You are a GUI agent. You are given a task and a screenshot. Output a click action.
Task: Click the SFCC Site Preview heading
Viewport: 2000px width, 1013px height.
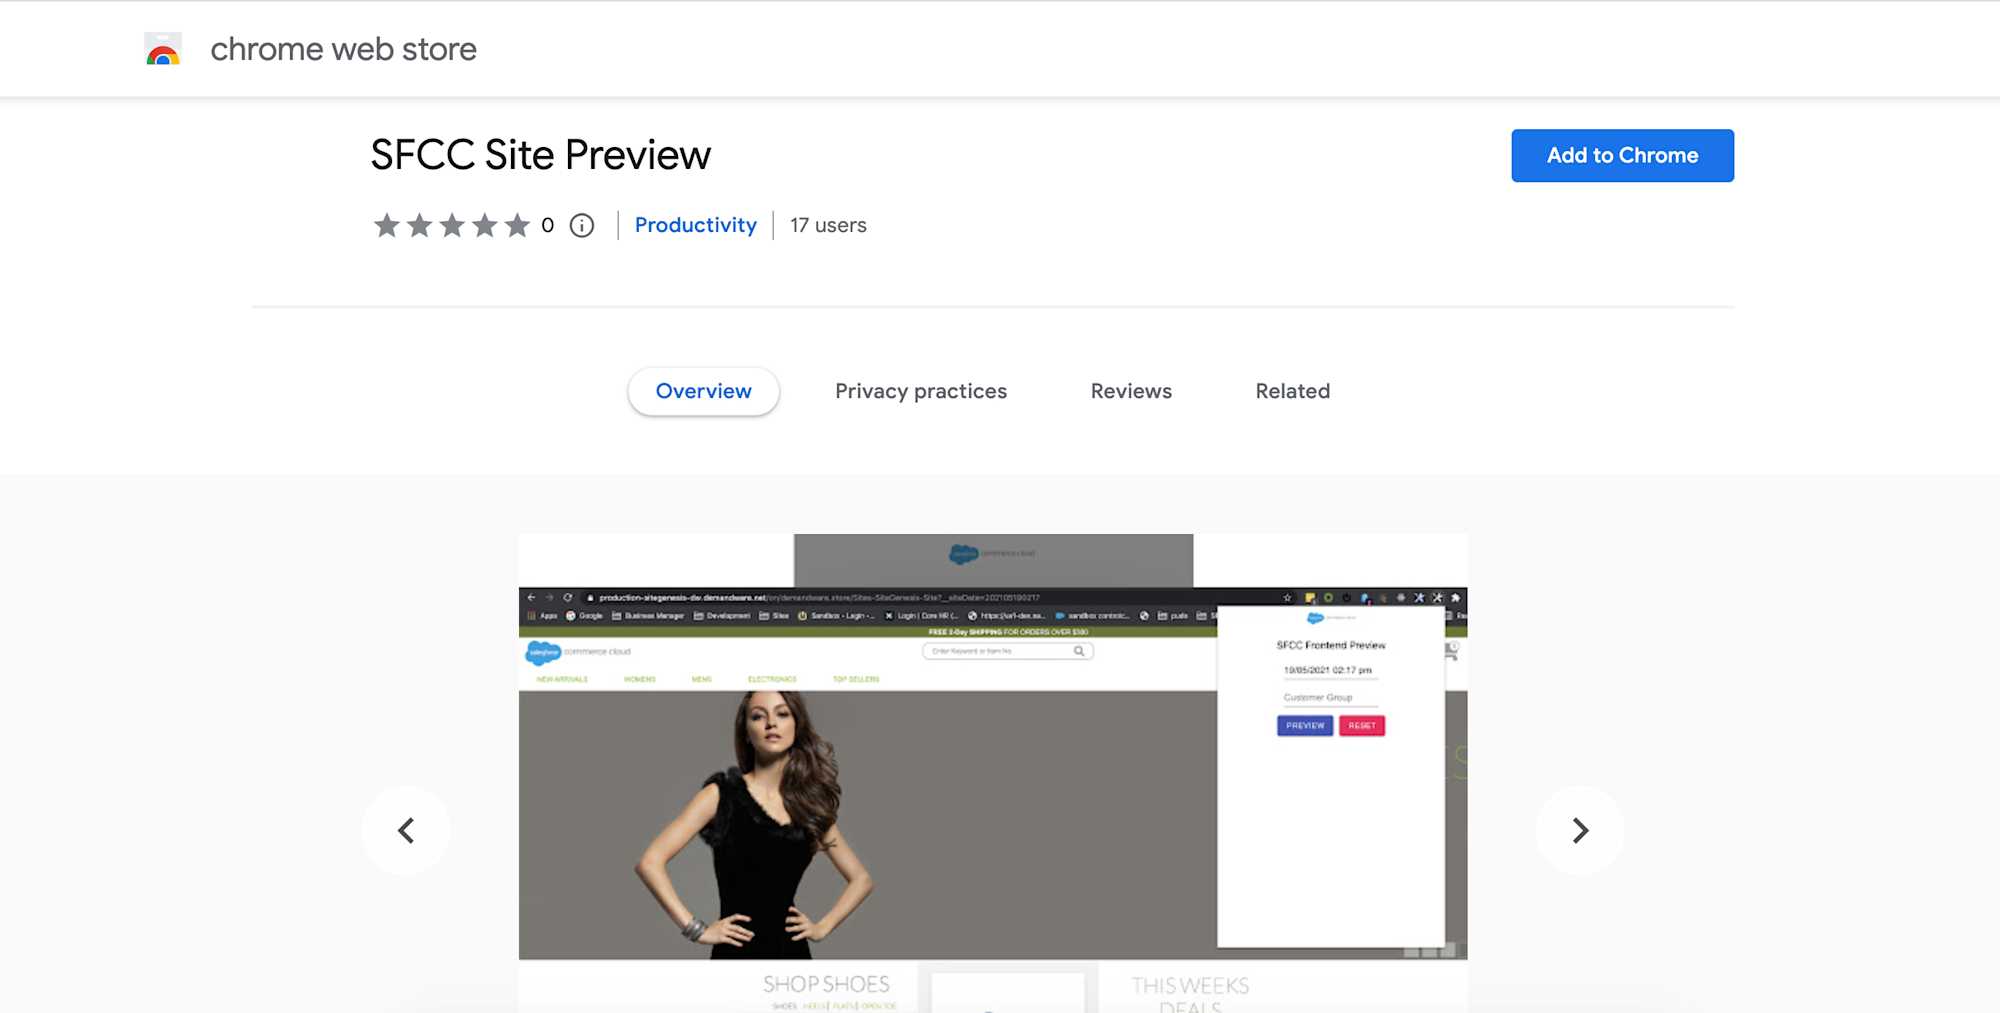pos(540,155)
